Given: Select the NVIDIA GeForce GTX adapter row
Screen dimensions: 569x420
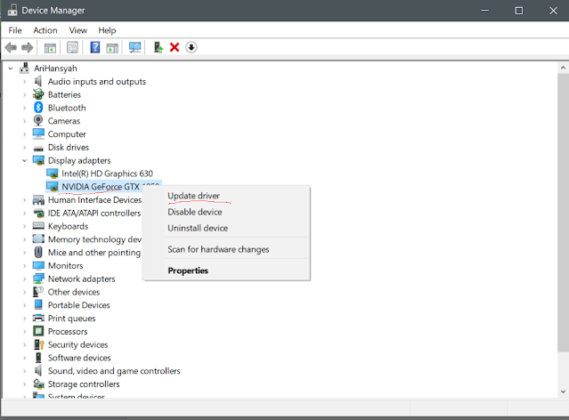Looking at the screenshot, I should point(103,187).
